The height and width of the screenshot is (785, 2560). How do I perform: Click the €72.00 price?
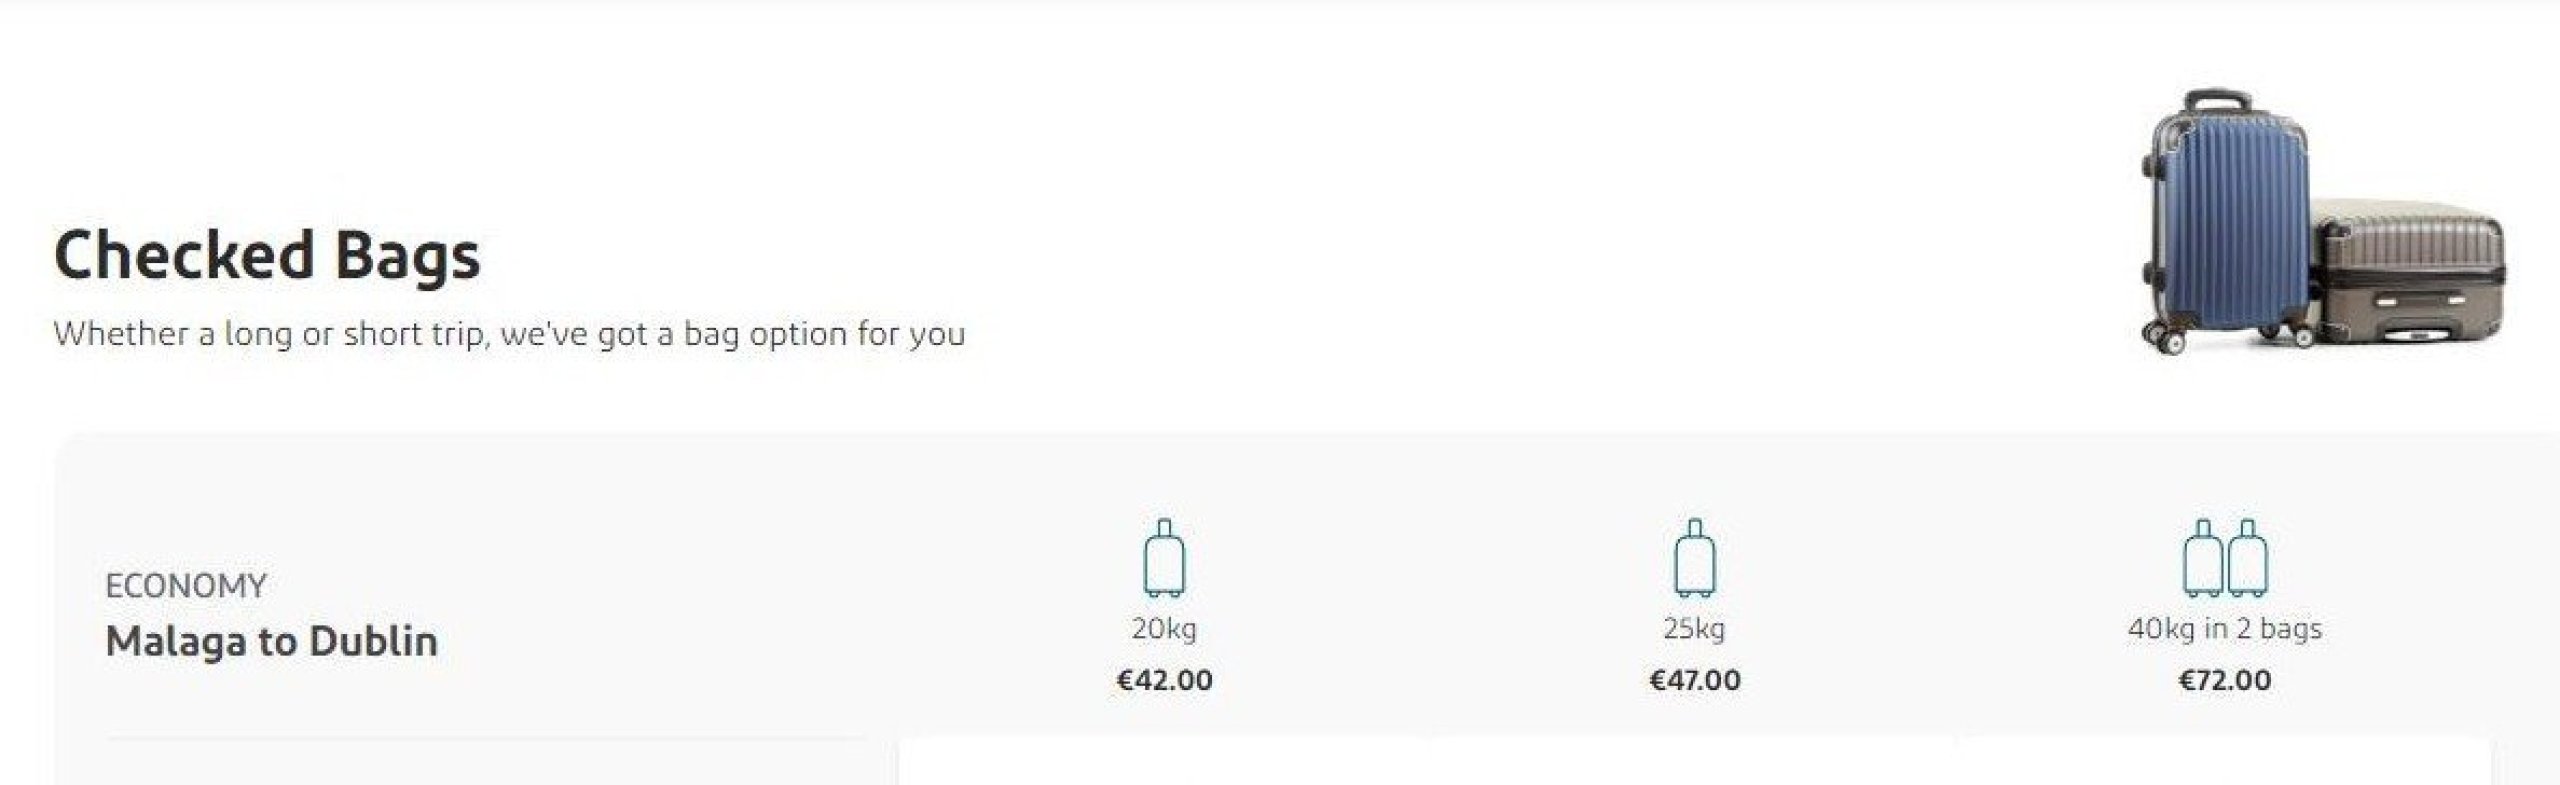click(2225, 680)
